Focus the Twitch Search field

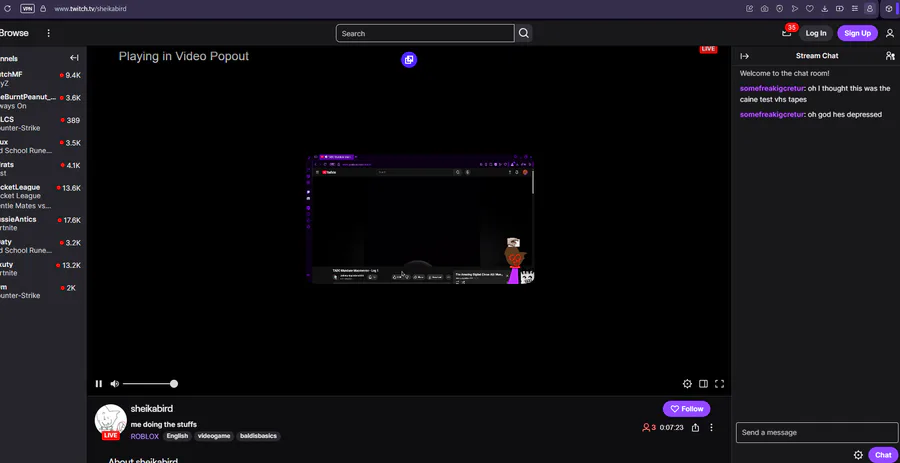[x=425, y=33]
